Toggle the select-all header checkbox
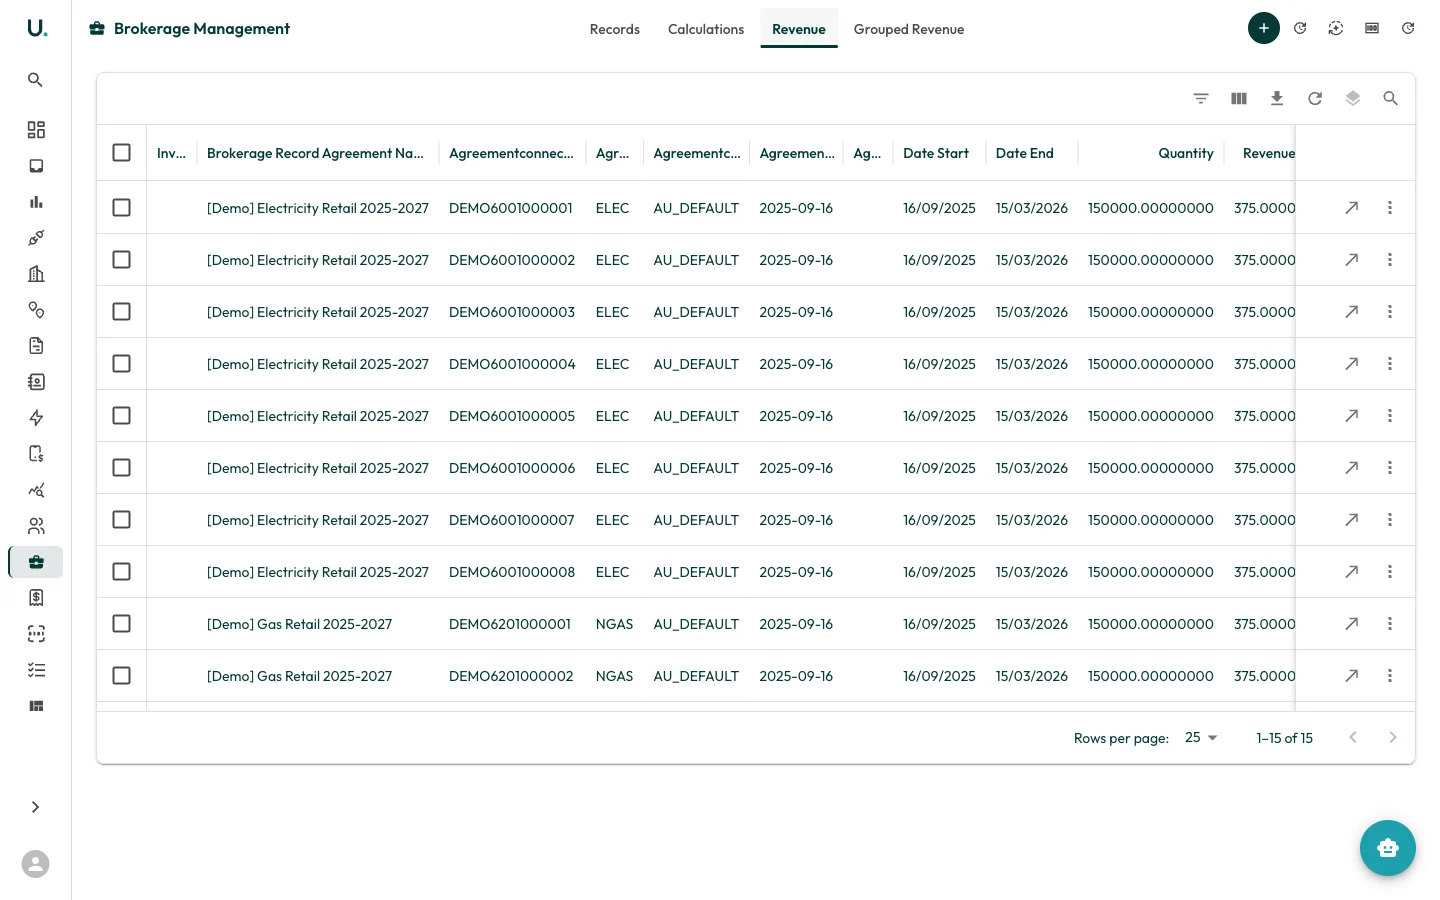The image size is (1440, 900). pyautogui.click(x=122, y=152)
